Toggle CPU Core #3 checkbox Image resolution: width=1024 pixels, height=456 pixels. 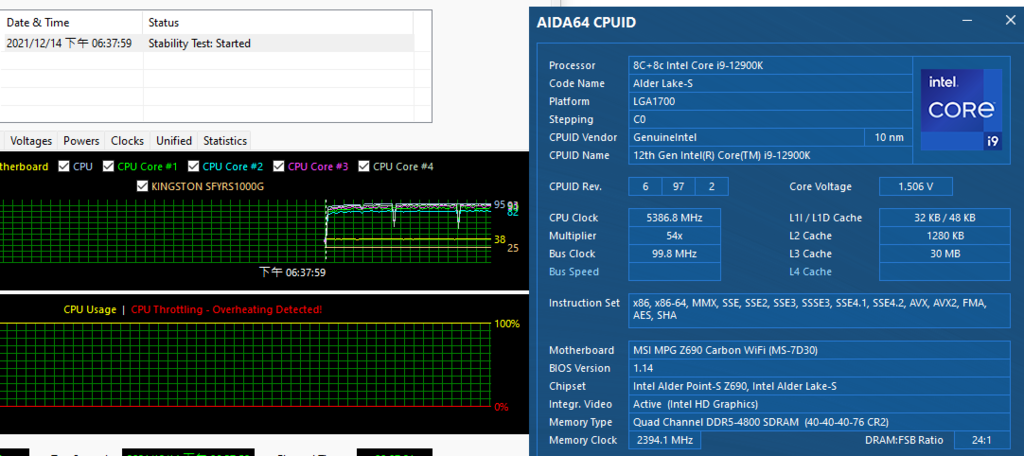(279, 167)
